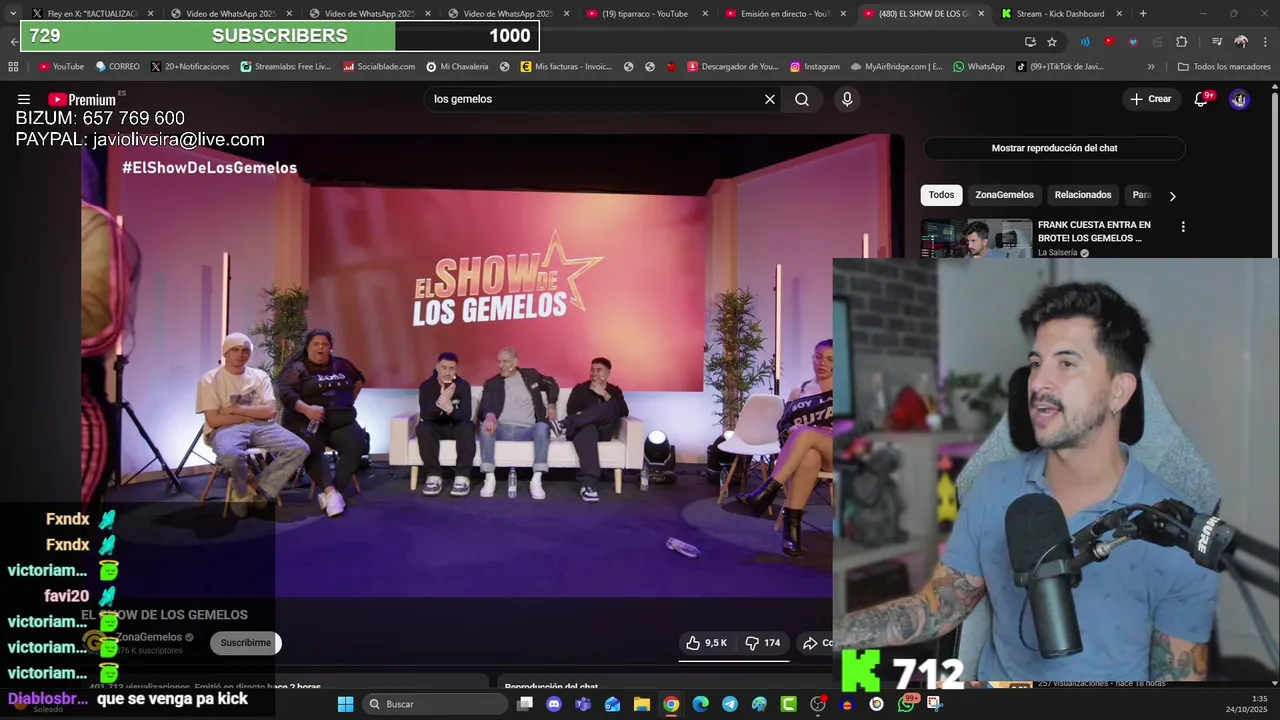Select the Relacionados filter chip

pos(1083,195)
